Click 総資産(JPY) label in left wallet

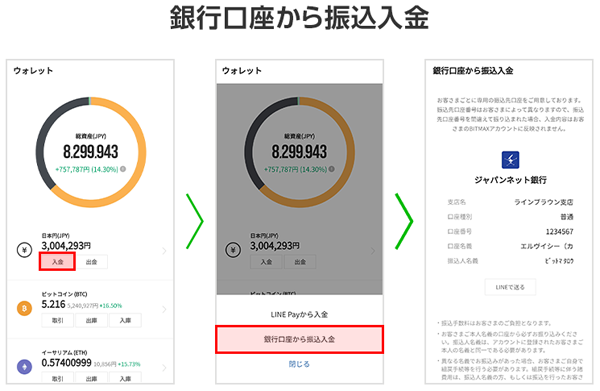91,136
